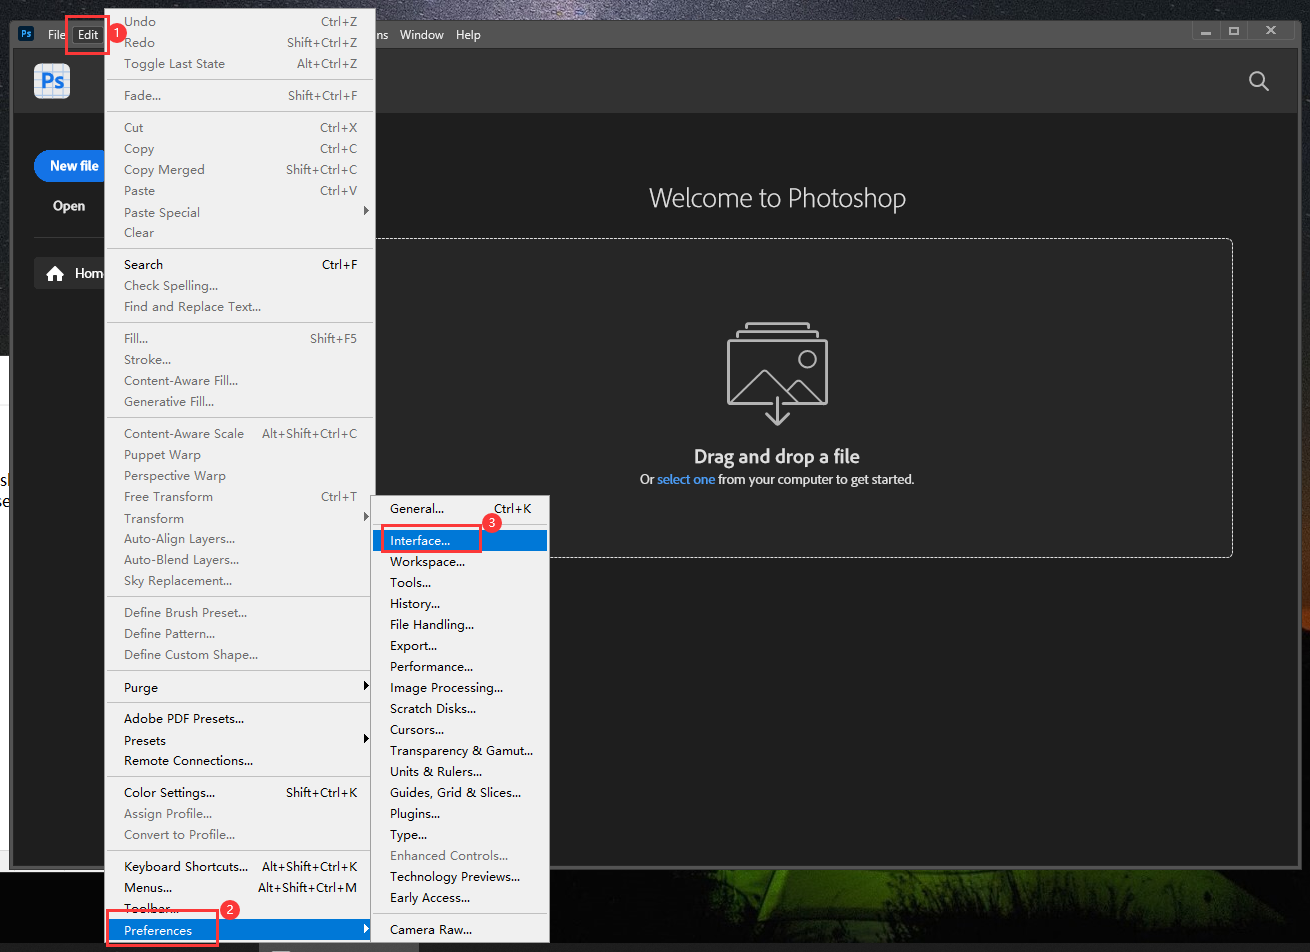1310x952 pixels.
Task: Expand the Transform submenu
Action: tap(240, 518)
